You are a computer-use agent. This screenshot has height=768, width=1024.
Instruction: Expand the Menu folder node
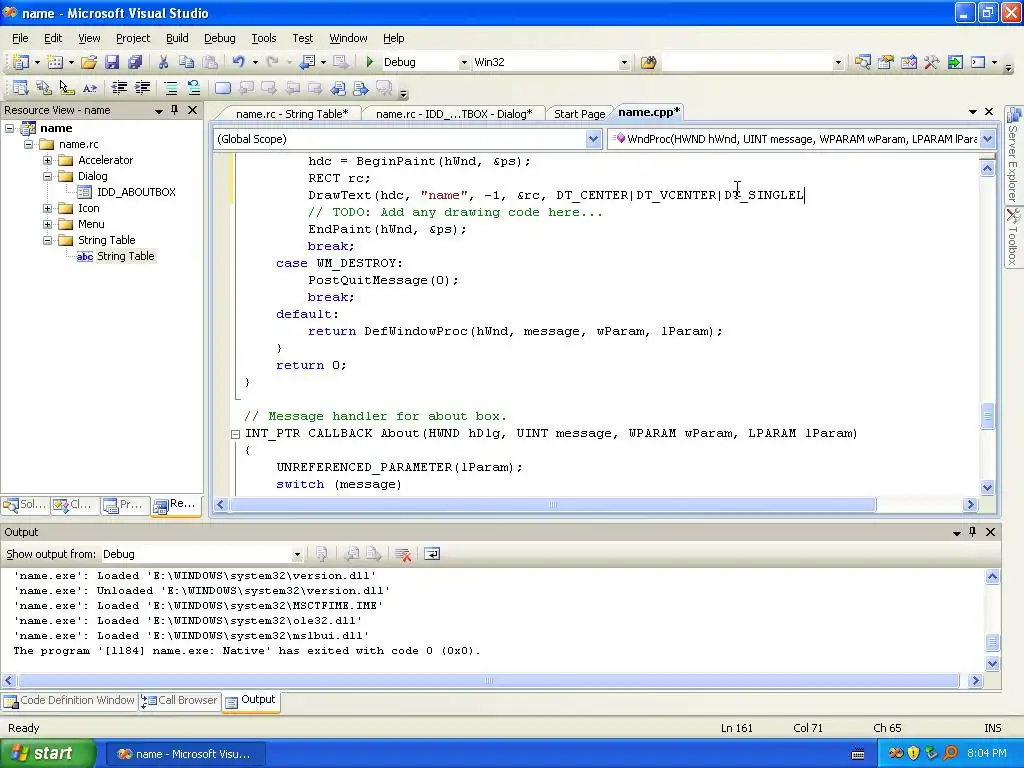(47, 224)
